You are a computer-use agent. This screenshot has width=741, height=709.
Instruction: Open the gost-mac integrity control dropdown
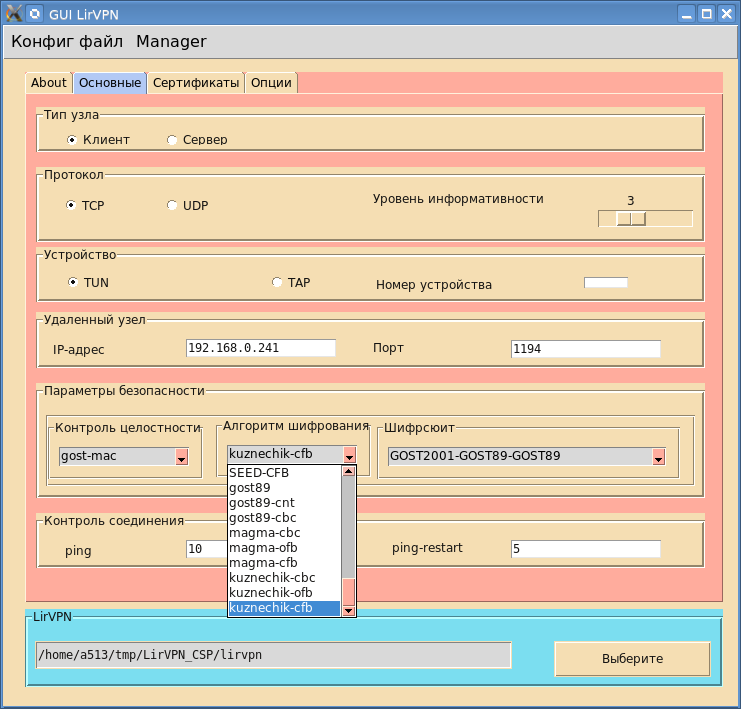[x=182, y=457]
